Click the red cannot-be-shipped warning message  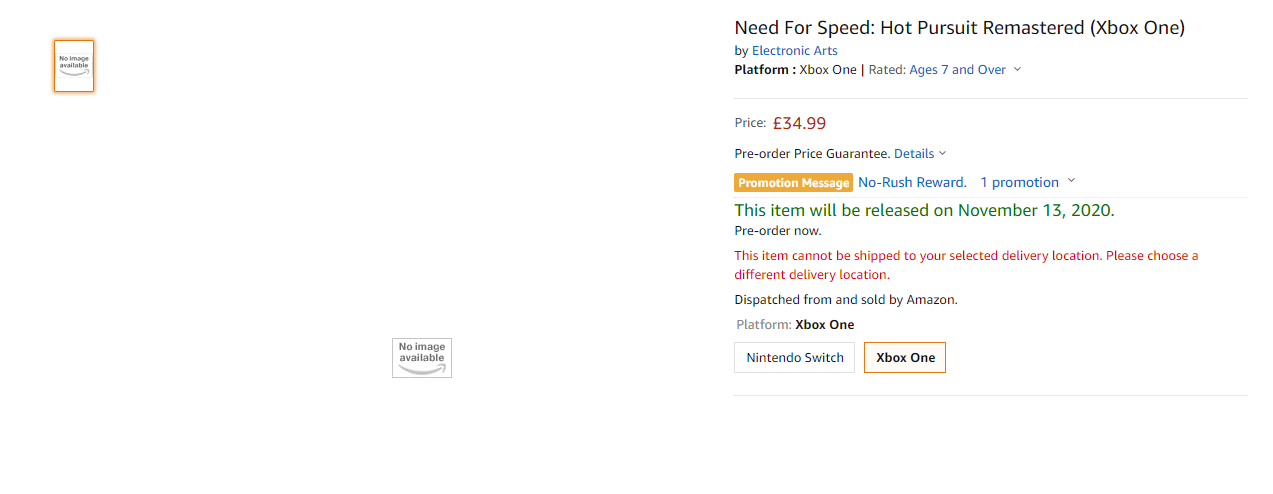(x=965, y=265)
